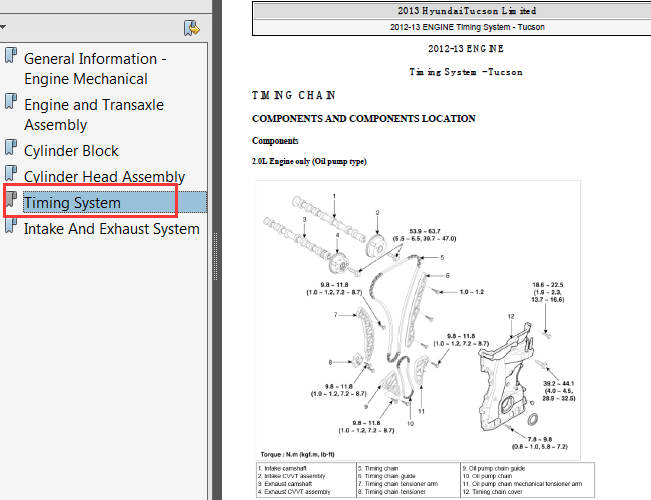Click '2.0L Engine only (Oil pump type)' text
Screen dimensions: 651x500
(x=309, y=162)
